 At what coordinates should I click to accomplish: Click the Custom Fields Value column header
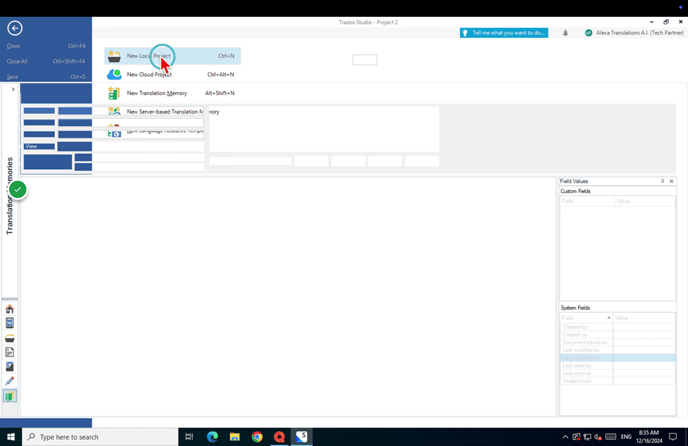click(x=645, y=201)
